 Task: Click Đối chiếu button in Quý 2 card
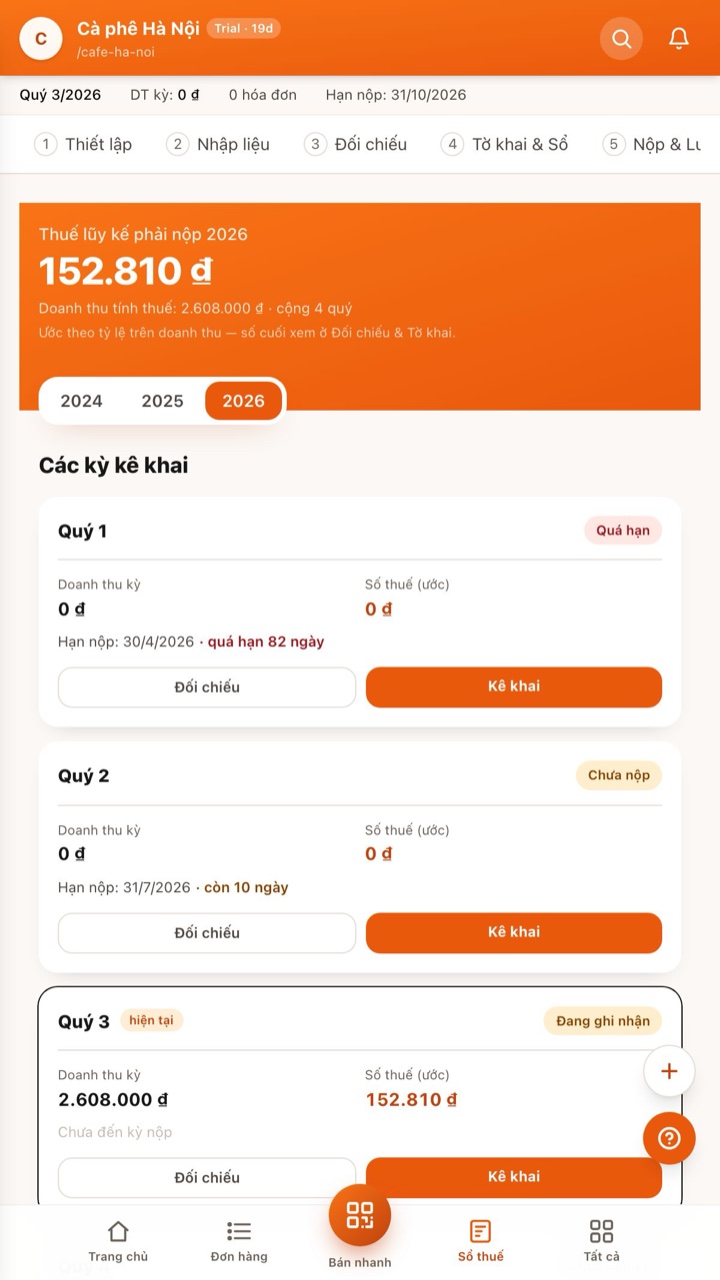click(x=207, y=933)
